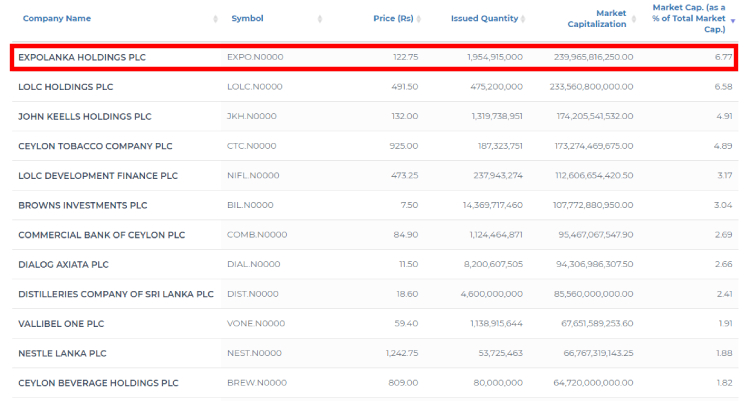The width and height of the screenshot is (750, 401).
Task: Open COMMERCIAL BANK OF CEYLON PLC link
Action: [x=101, y=235]
